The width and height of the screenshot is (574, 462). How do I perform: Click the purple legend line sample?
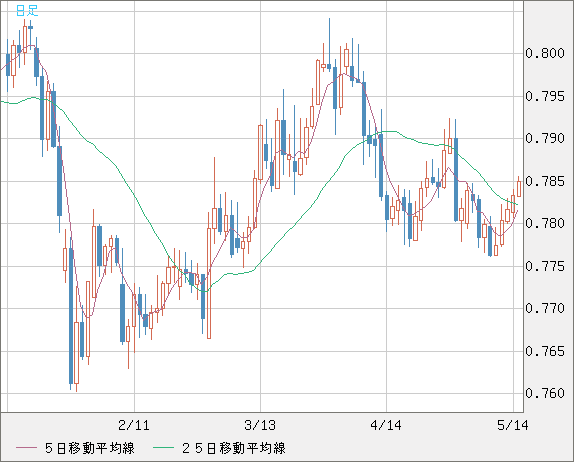pyautogui.click(x=26, y=448)
